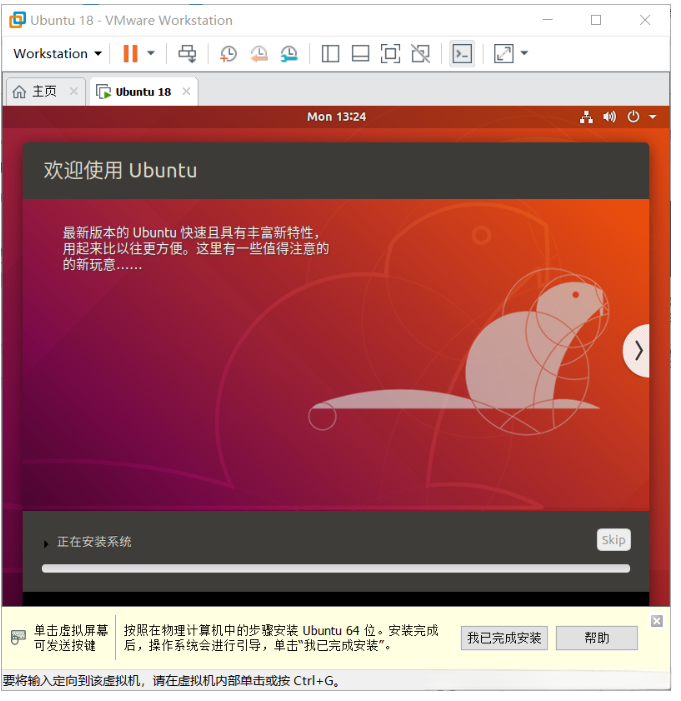Go to the next installer slide
The height and width of the screenshot is (701, 681).
pyautogui.click(x=636, y=351)
